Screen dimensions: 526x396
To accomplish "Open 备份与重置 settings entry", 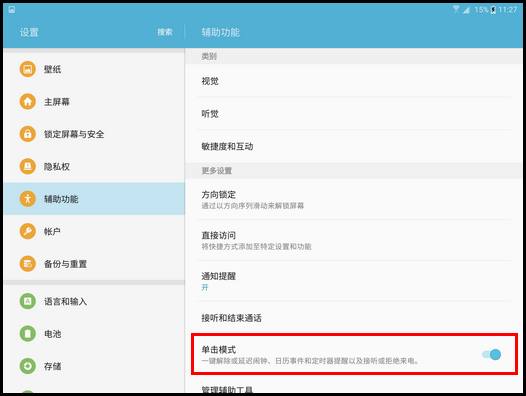I will tap(94, 264).
